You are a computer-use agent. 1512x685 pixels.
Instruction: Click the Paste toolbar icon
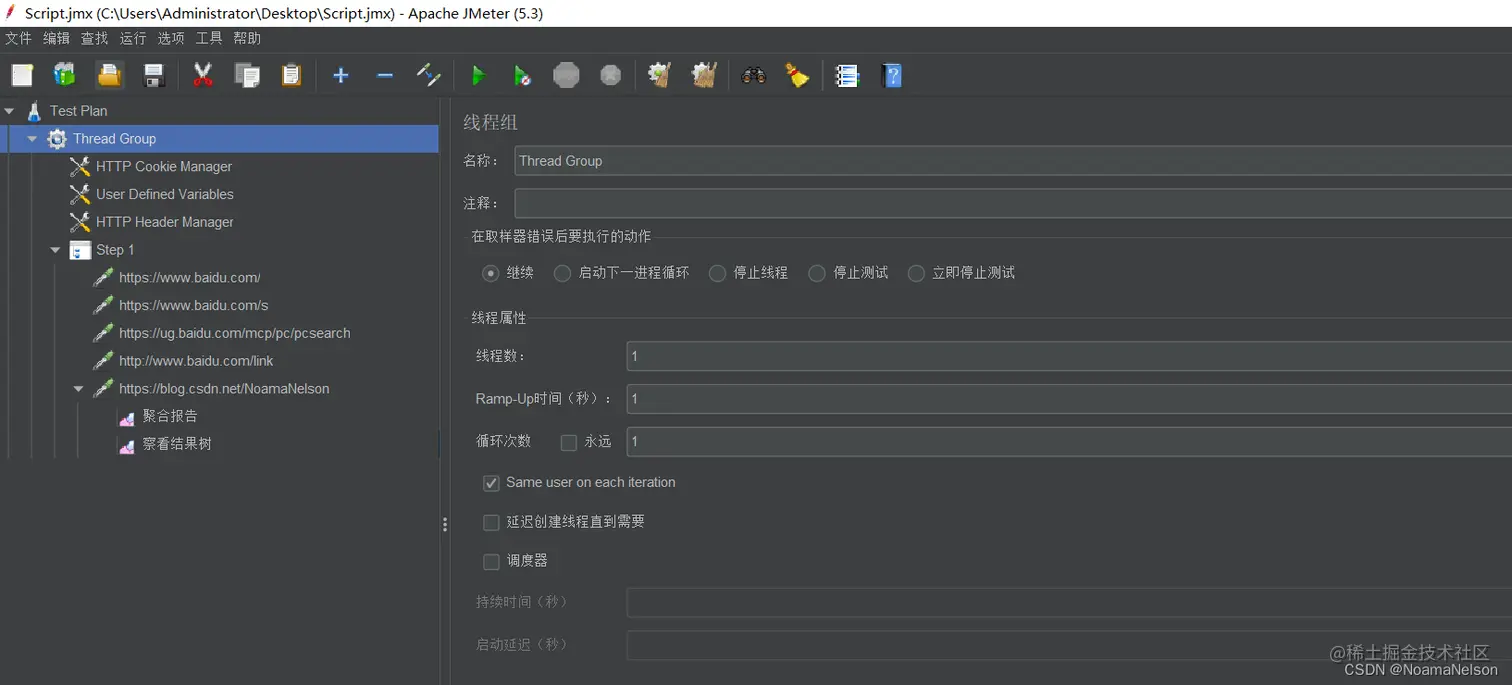[291, 75]
